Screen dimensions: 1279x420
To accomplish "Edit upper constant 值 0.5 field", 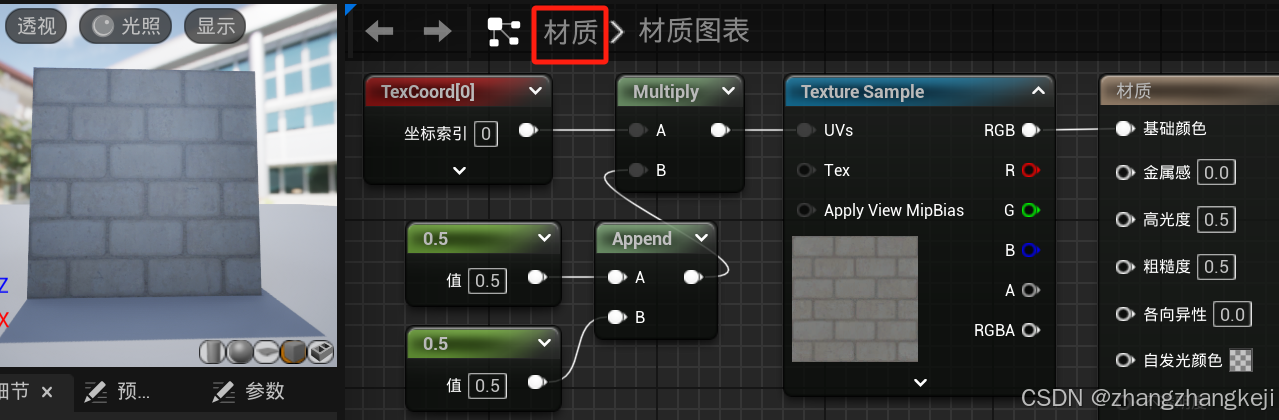I will click(x=487, y=280).
